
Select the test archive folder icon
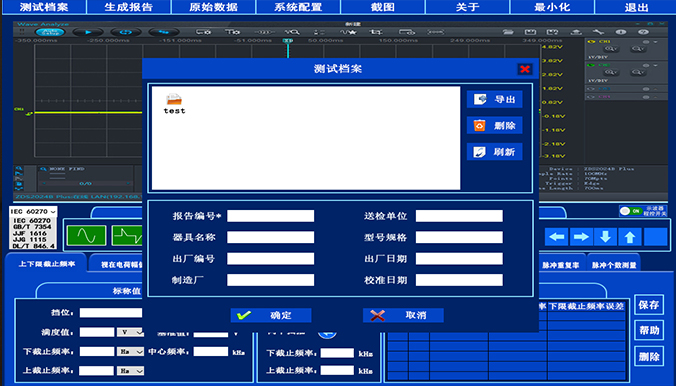point(174,100)
